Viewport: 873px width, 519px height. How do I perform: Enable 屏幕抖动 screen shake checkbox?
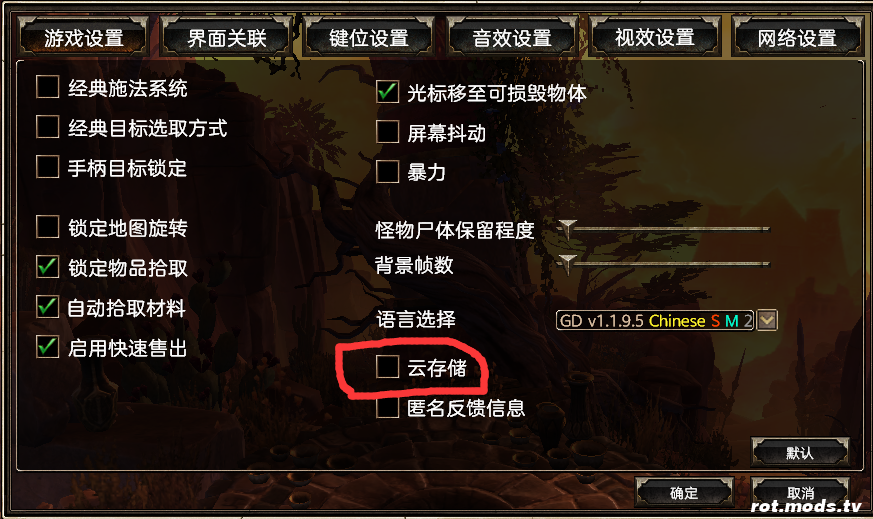click(x=388, y=132)
